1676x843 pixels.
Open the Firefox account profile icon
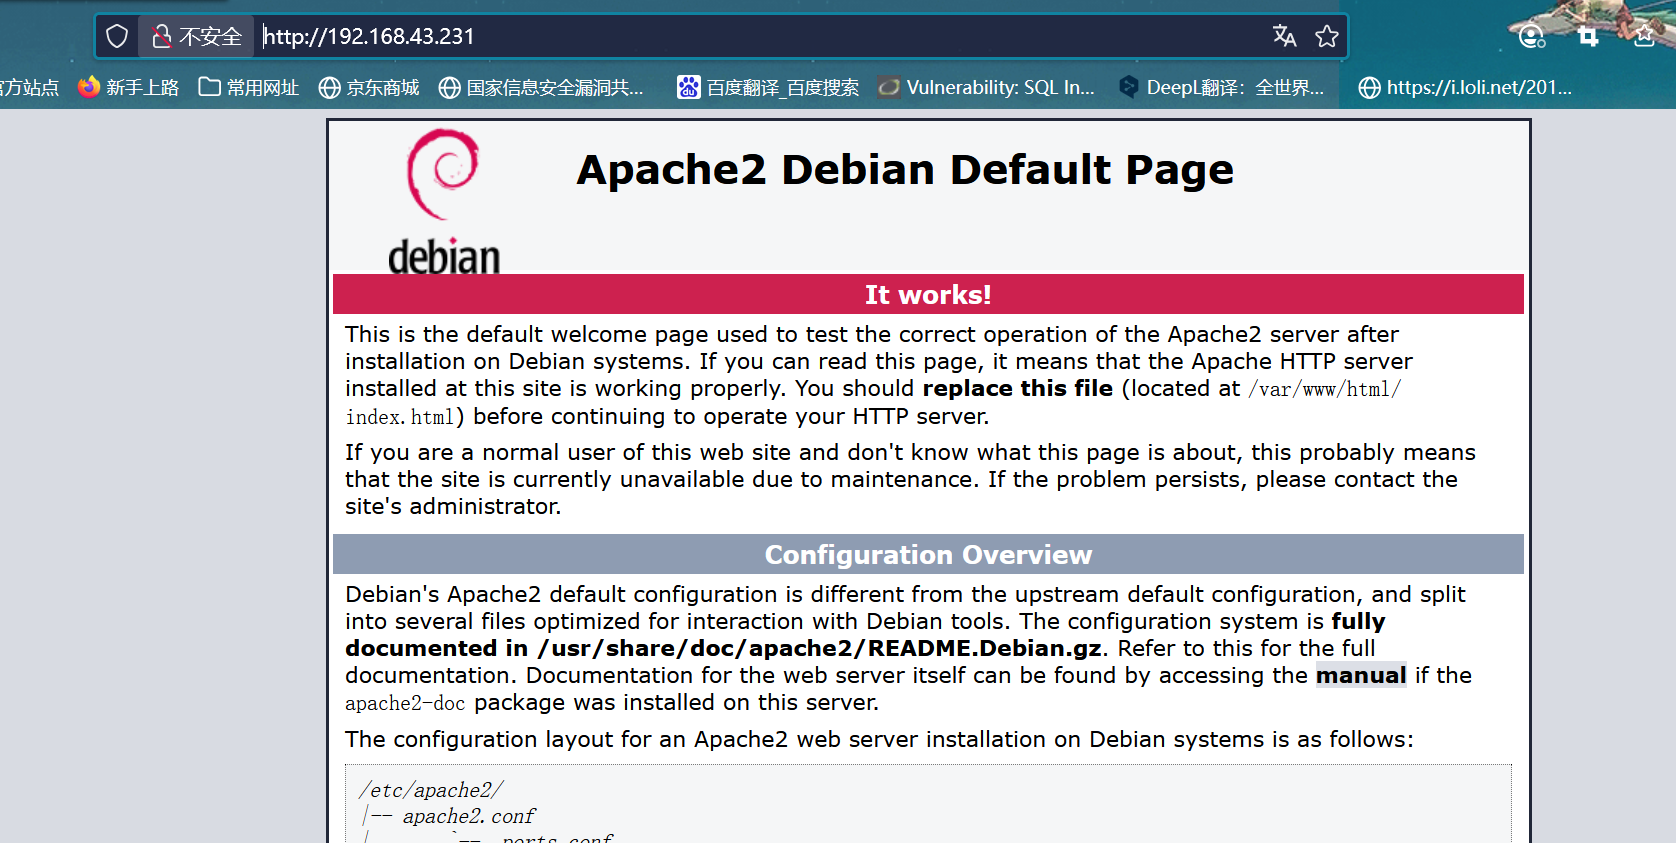[x=1531, y=37]
